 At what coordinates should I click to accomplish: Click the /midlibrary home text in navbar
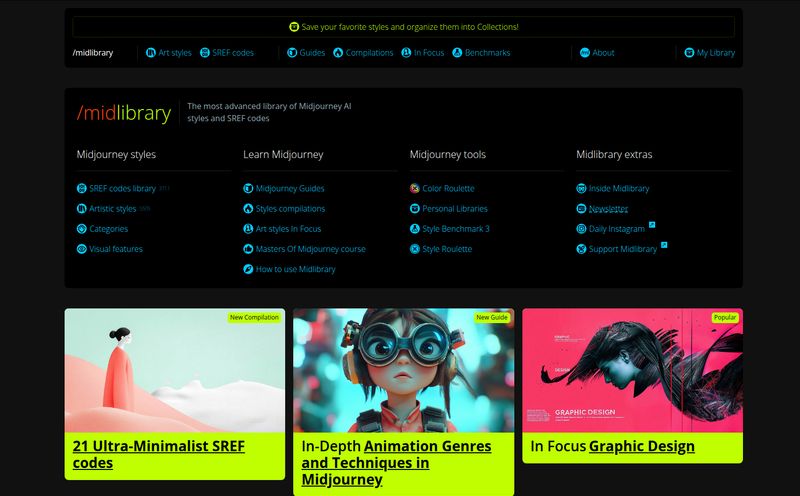93,53
